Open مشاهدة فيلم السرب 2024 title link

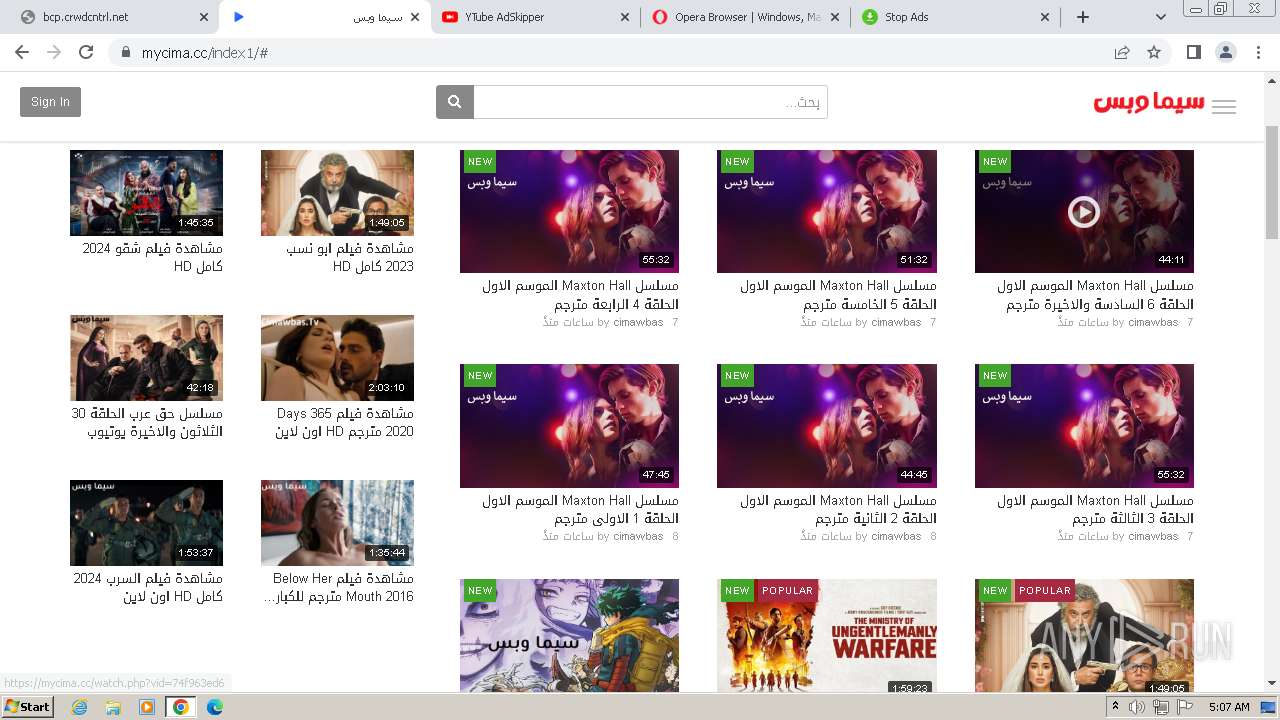click(x=147, y=587)
